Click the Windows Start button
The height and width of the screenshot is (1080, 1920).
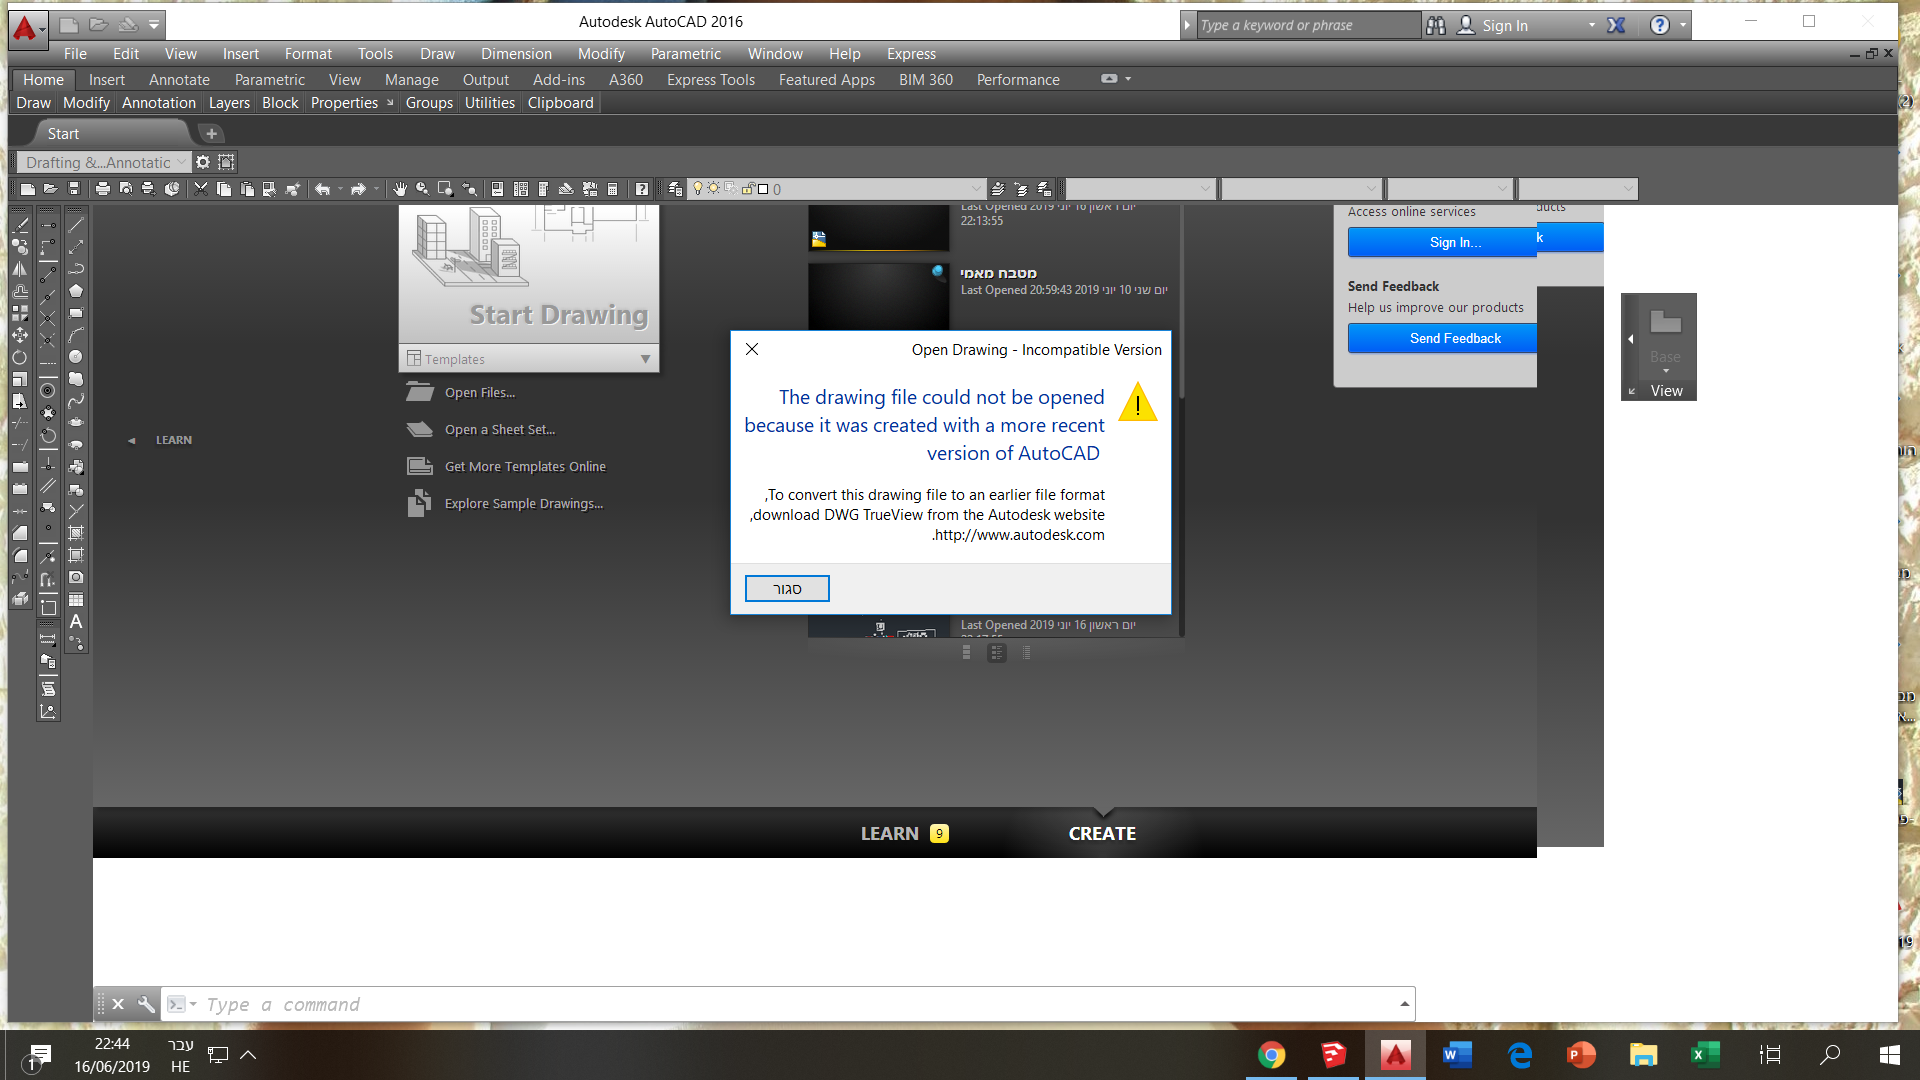pyautogui.click(x=1889, y=1055)
